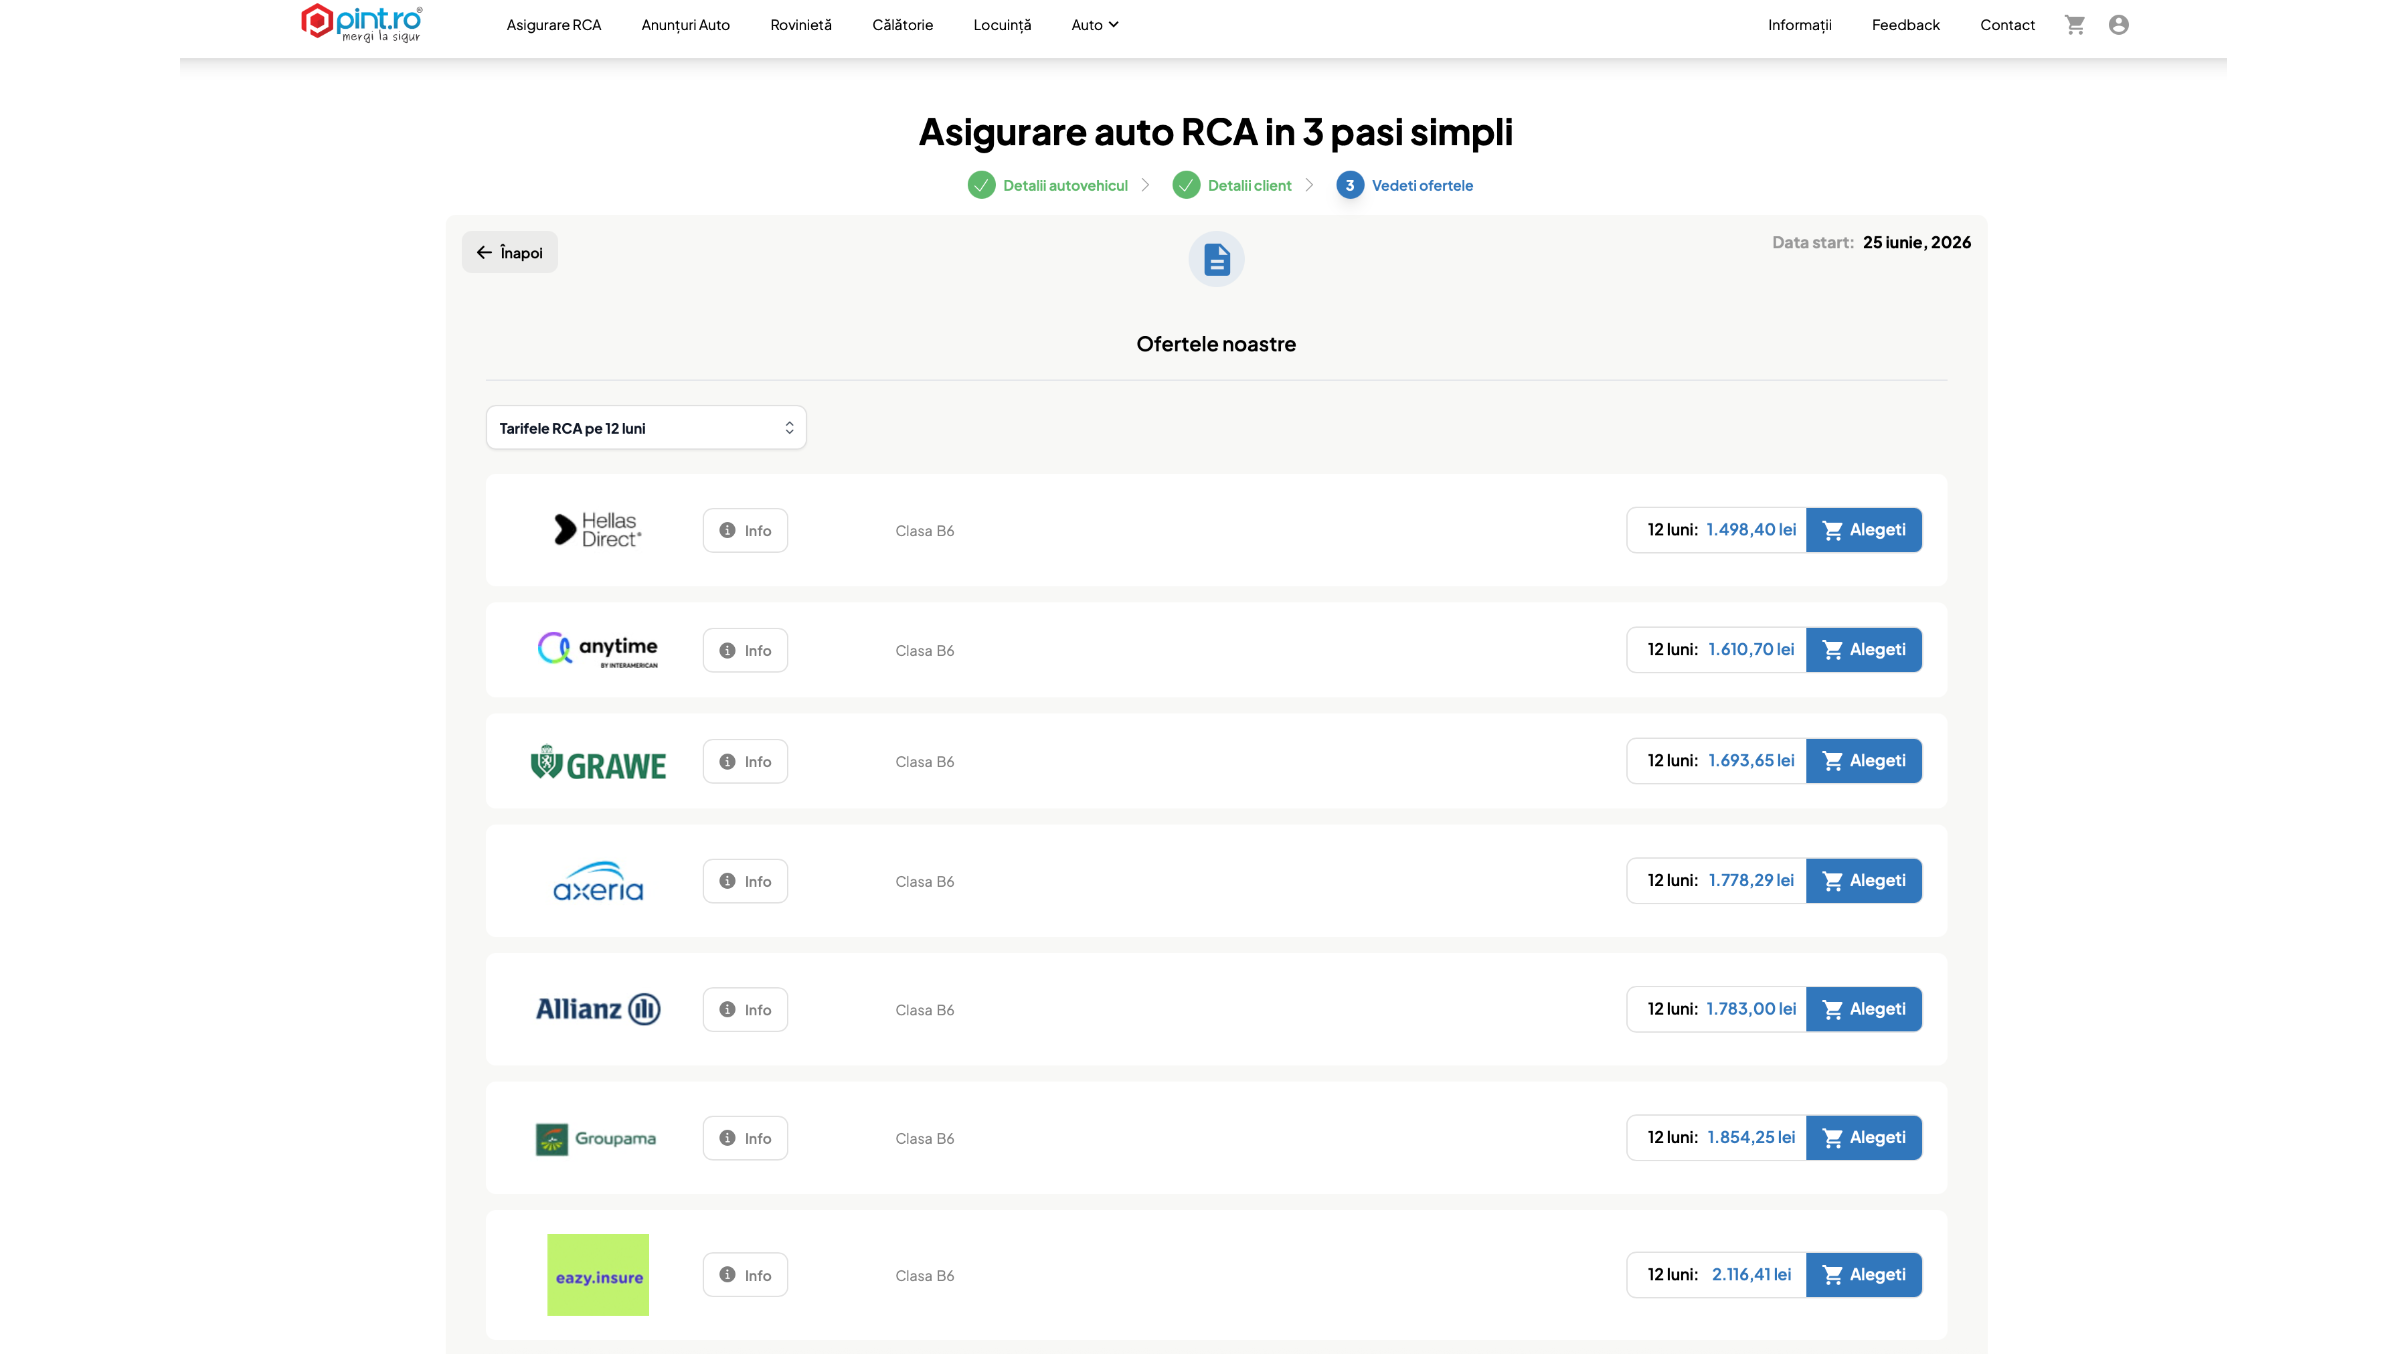Open Info for Groupama offer

[x=745, y=1138]
